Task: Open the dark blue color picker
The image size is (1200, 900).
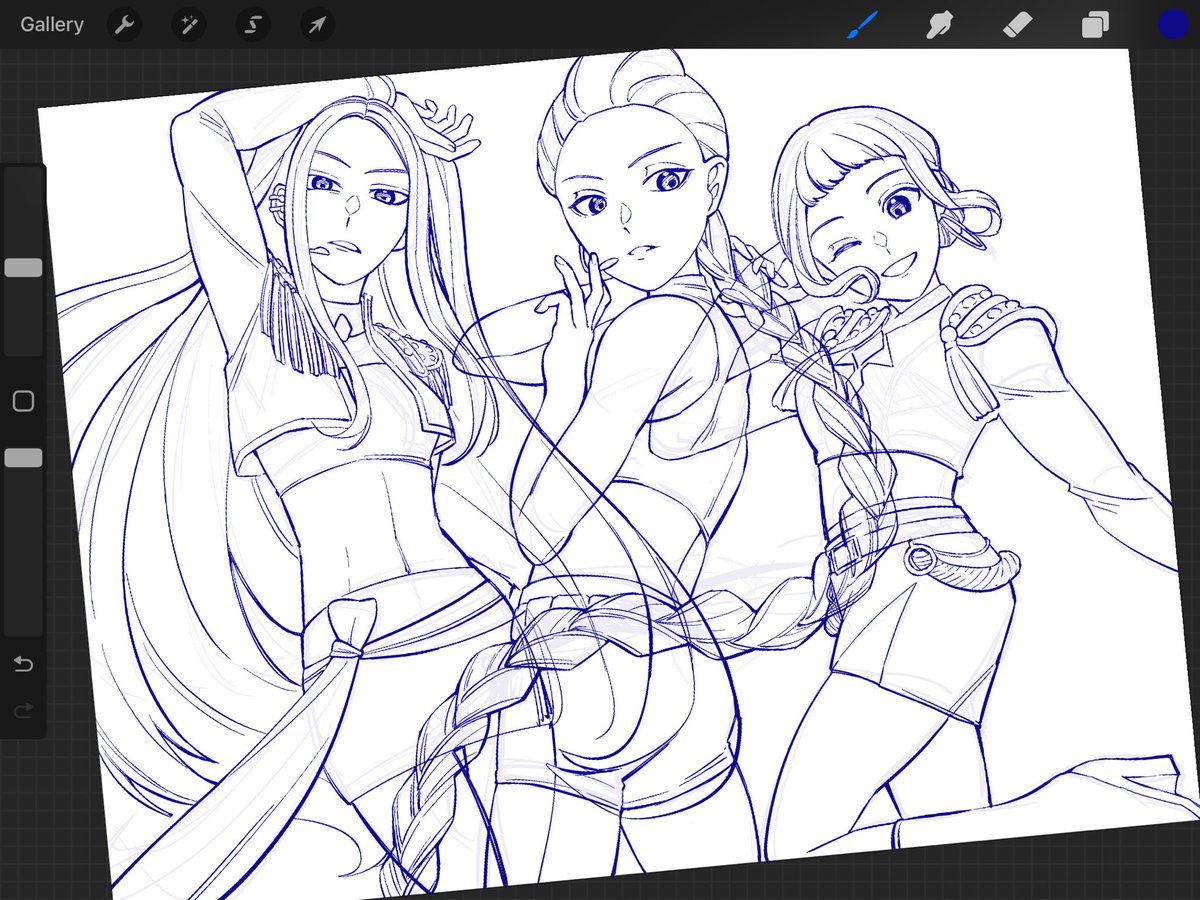Action: (x=1172, y=25)
